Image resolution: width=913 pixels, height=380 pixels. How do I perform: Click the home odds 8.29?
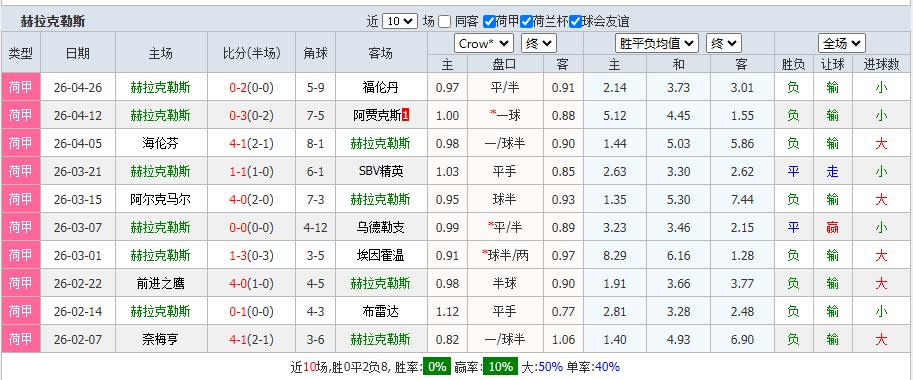(x=615, y=255)
